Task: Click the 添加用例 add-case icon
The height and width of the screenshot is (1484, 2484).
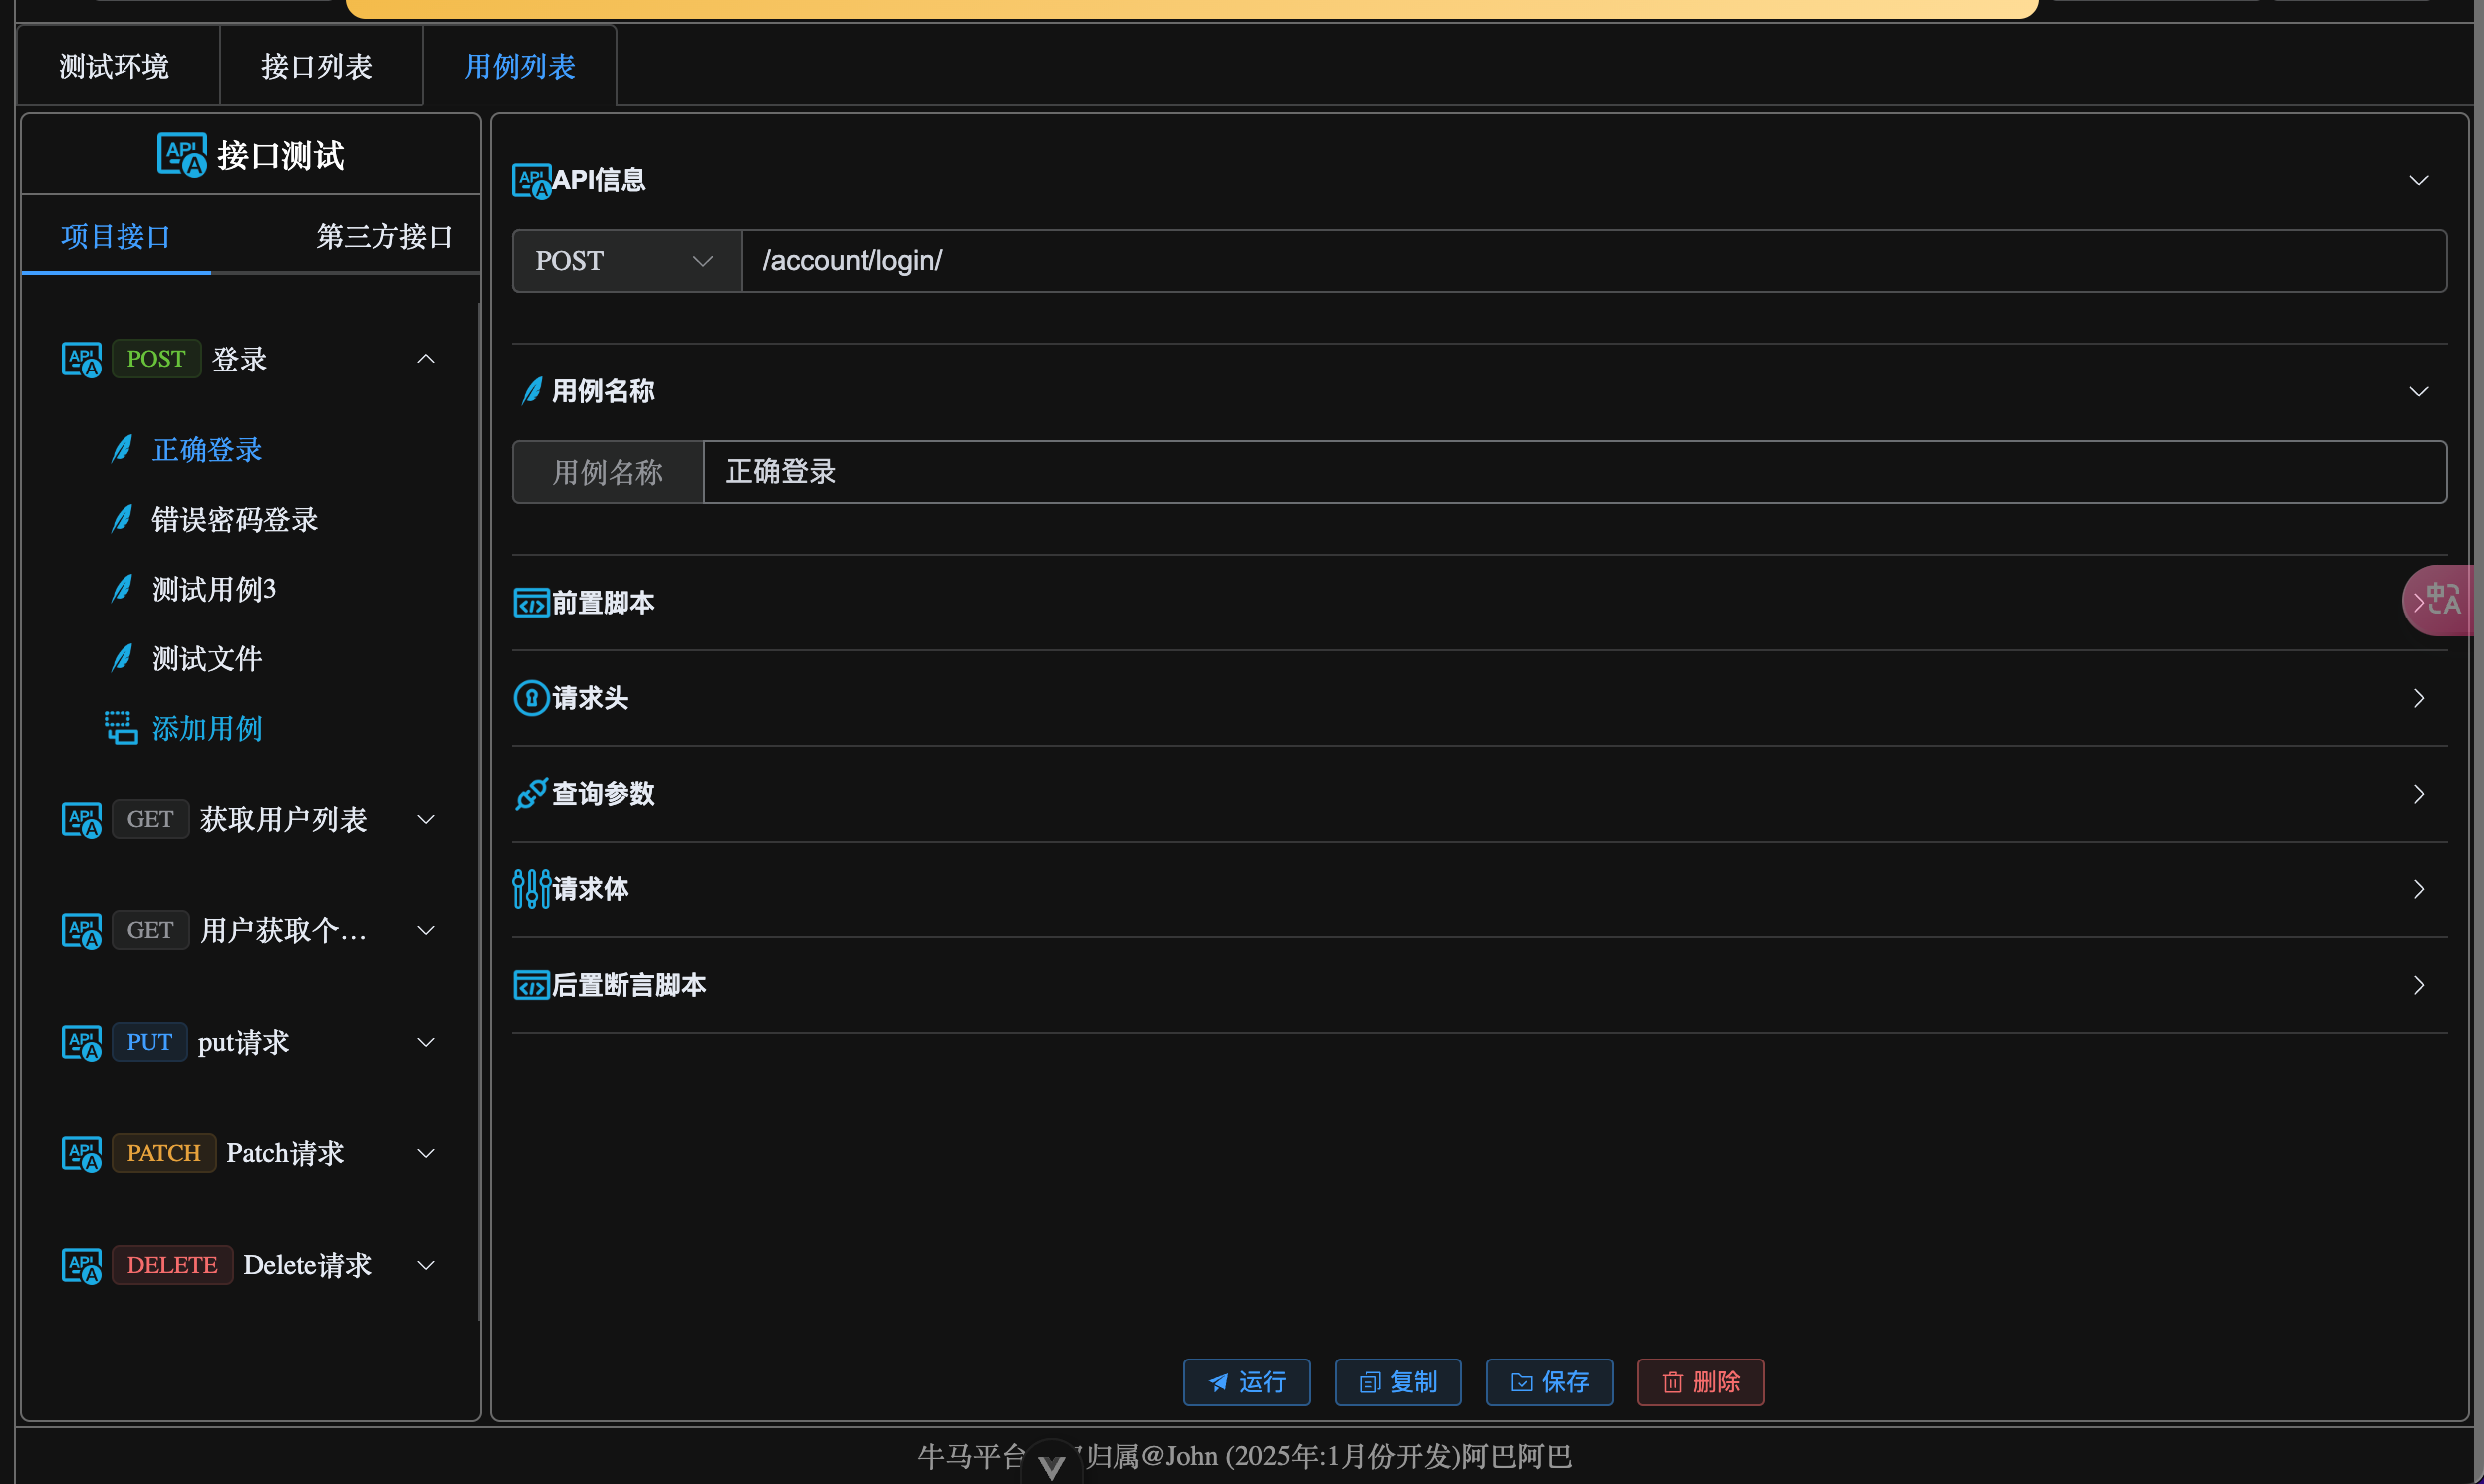Action: pos(121,728)
